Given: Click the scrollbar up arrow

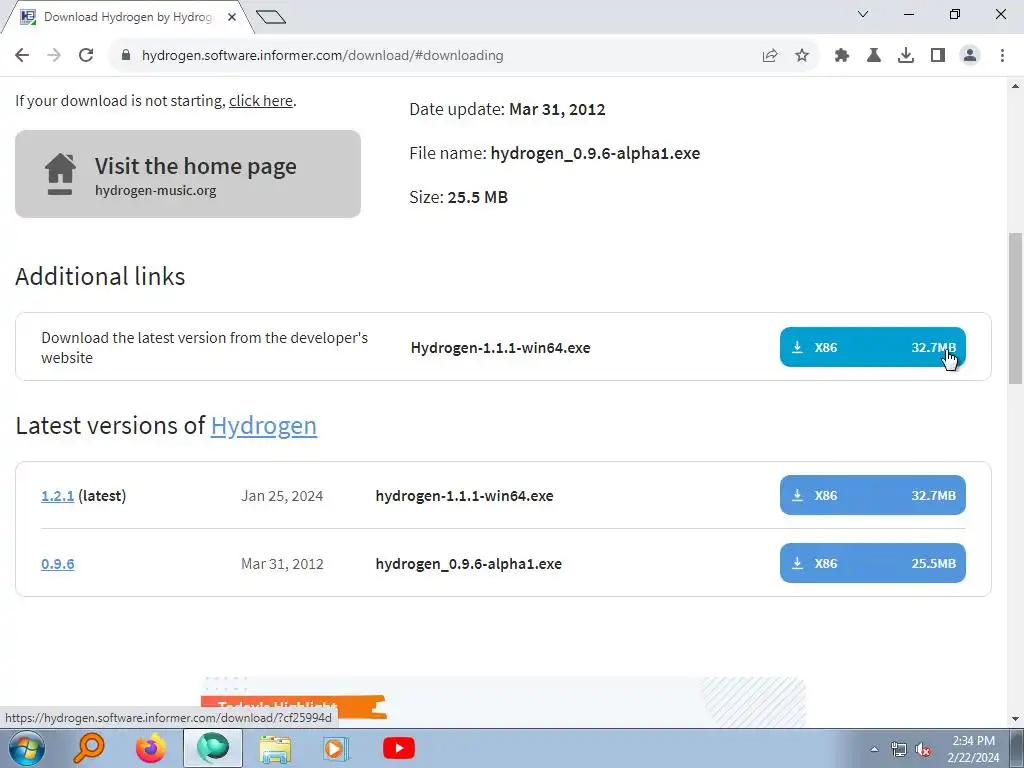Looking at the screenshot, I should point(1016,86).
